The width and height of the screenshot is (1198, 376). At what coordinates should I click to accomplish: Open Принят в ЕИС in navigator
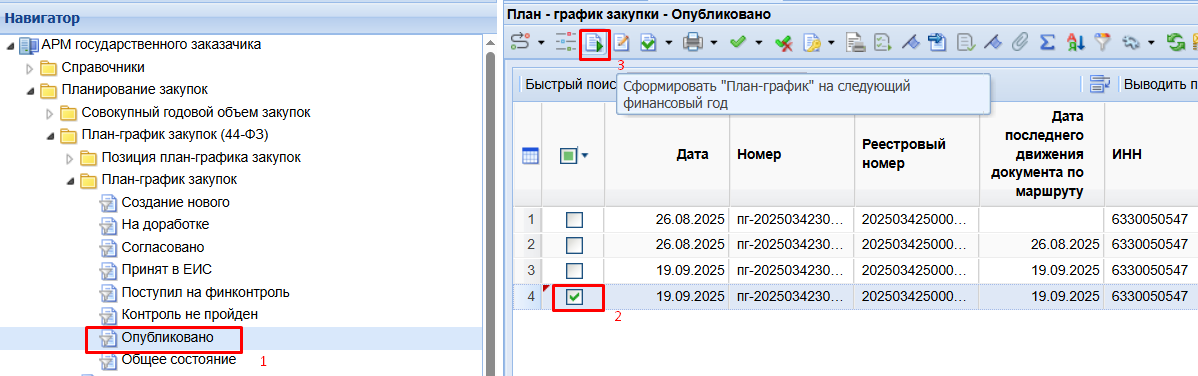click(166, 270)
